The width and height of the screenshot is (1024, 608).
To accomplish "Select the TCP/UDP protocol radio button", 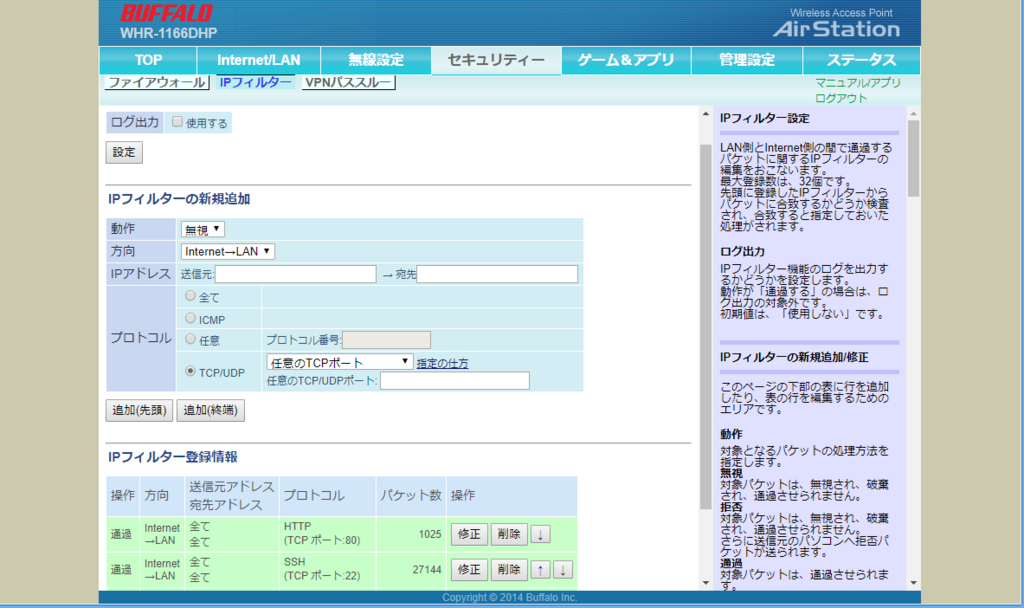I will (x=190, y=371).
